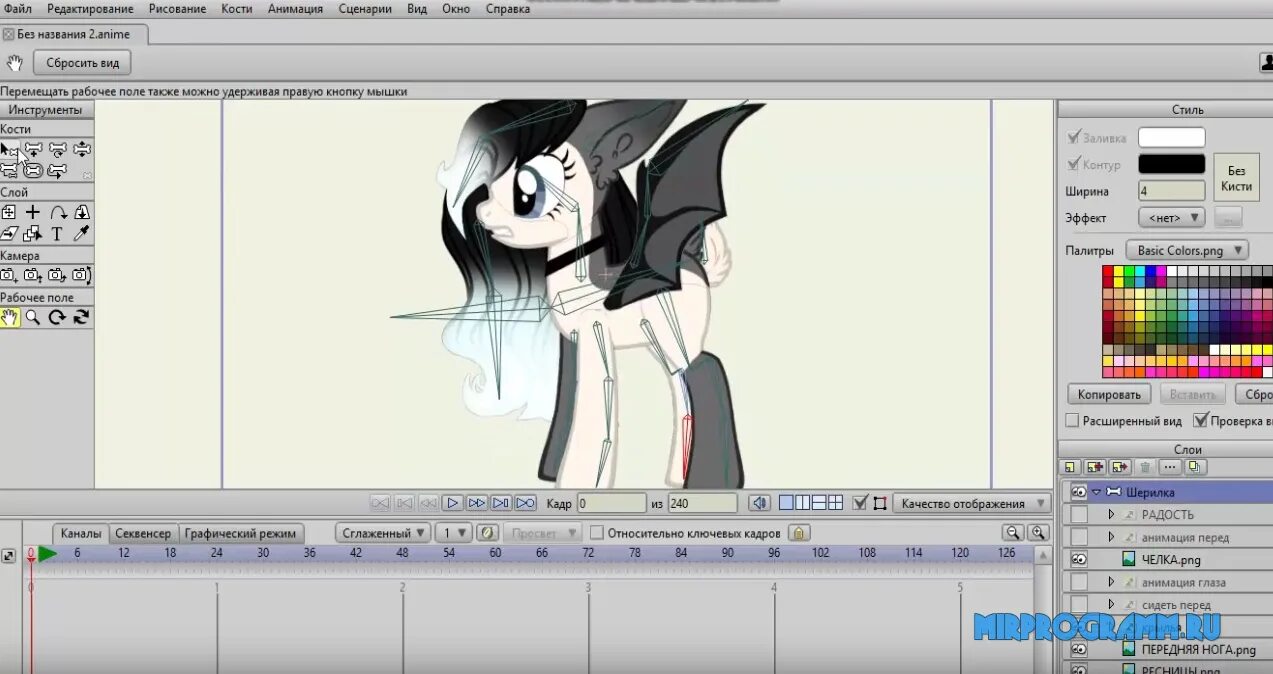This screenshot has height=674, width=1273.
Task: Hide the ЧЕЛКА.png layer
Action: (x=1078, y=559)
